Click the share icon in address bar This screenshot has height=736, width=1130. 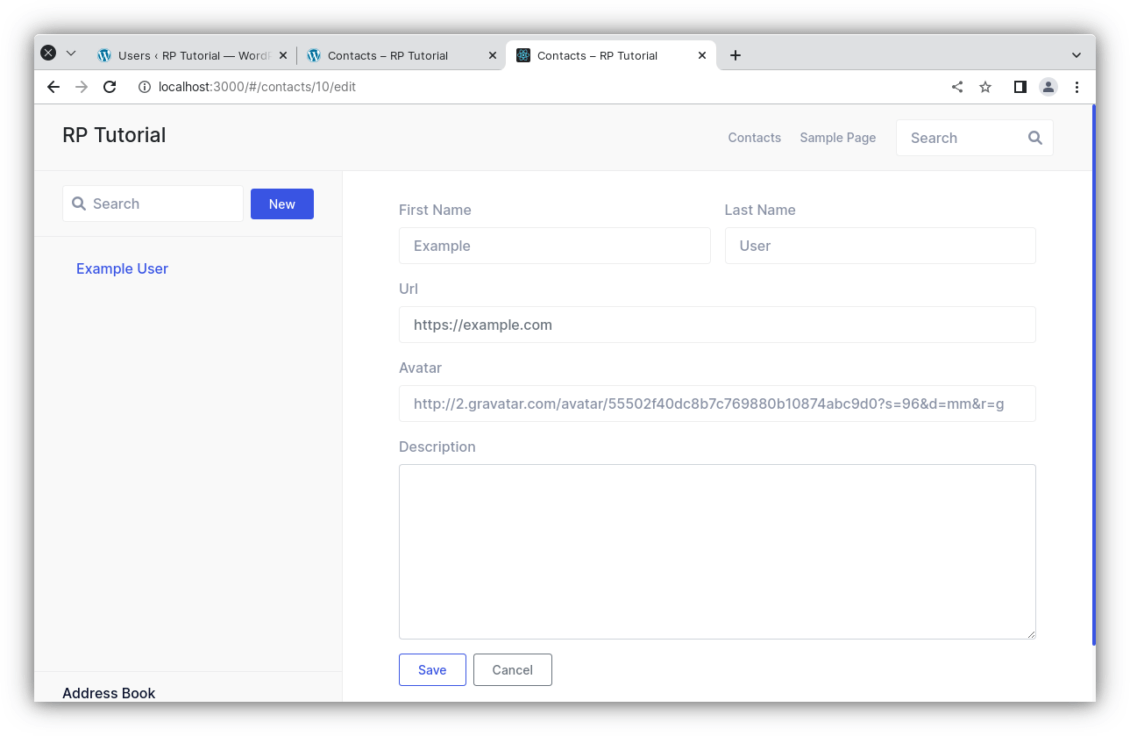957,87
